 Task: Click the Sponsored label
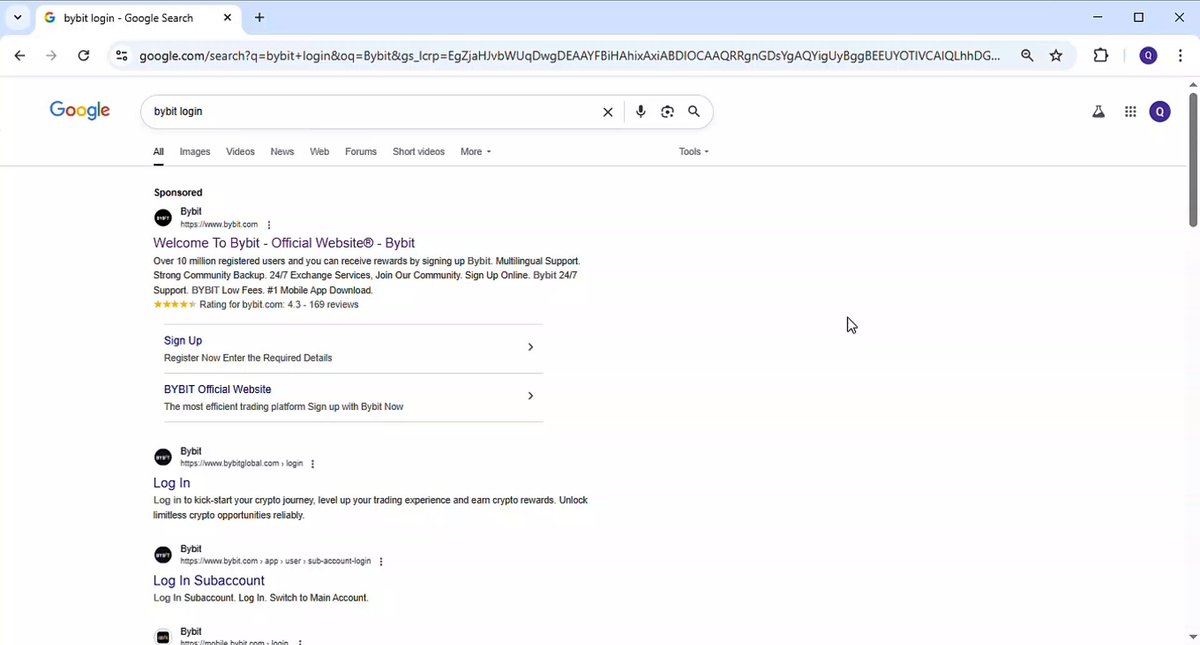click(x=178, y=192)
